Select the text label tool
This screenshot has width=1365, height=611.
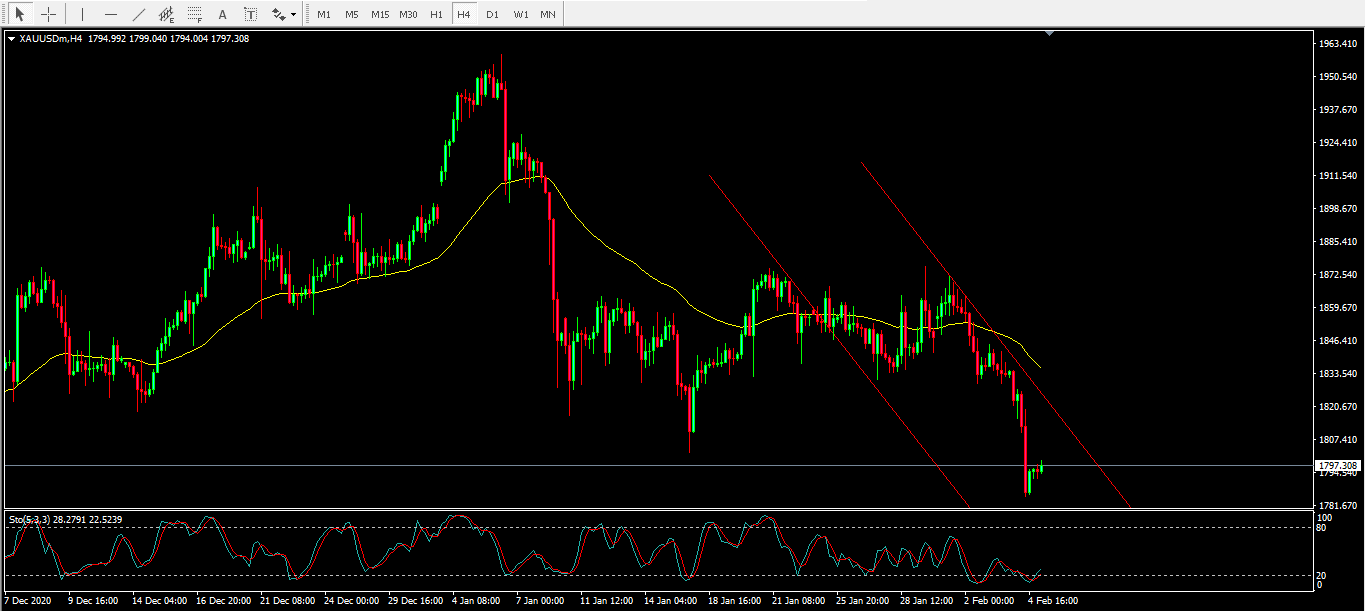[250, 15]
